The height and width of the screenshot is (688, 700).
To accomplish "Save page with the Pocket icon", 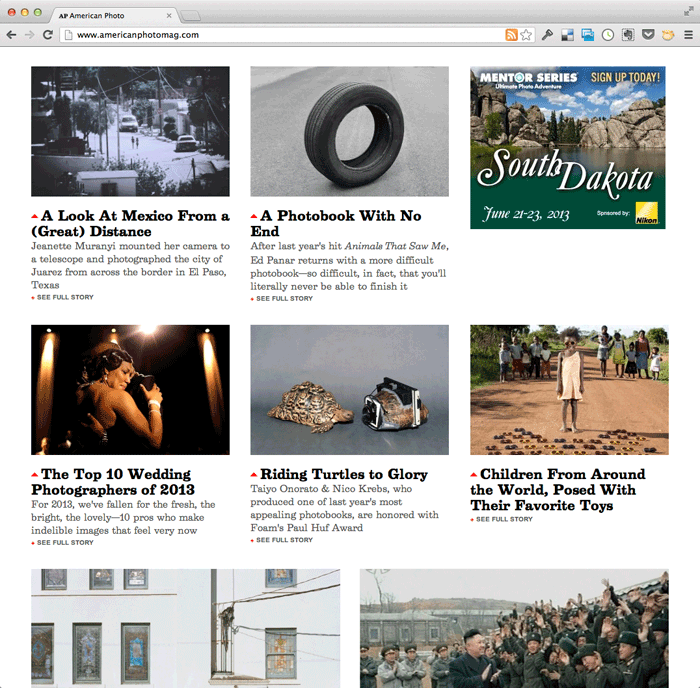I will (647, 35).
